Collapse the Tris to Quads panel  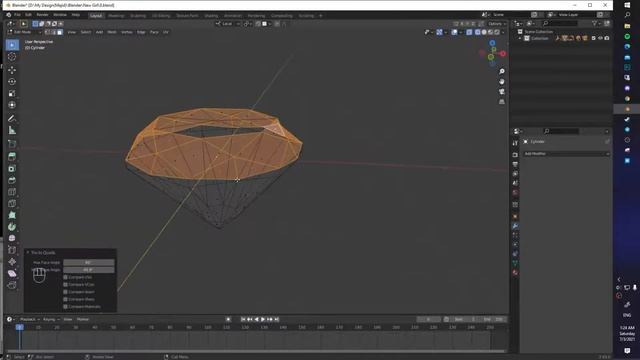28,253
